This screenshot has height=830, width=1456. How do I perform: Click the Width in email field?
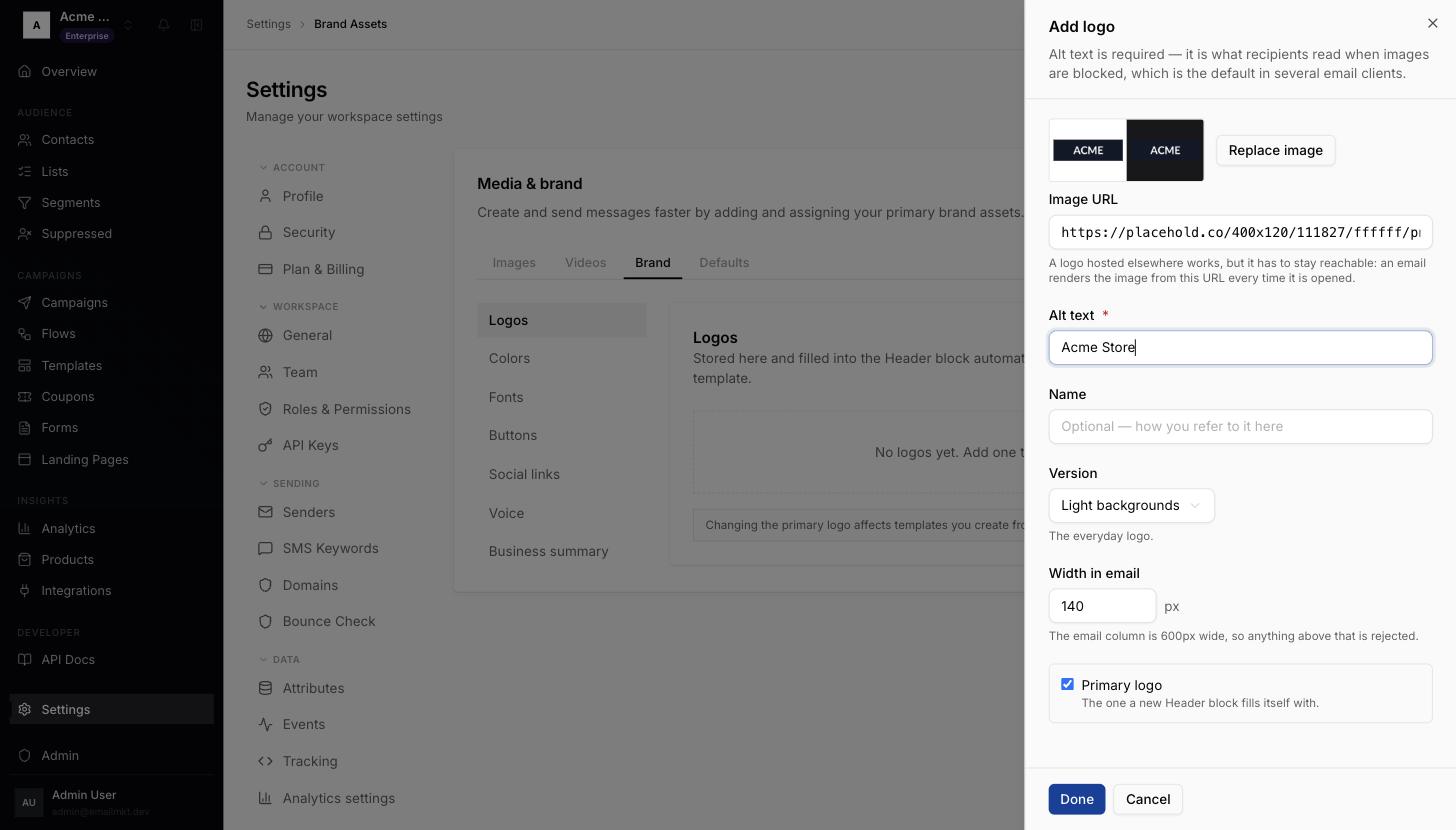(x=1102, y=607)
